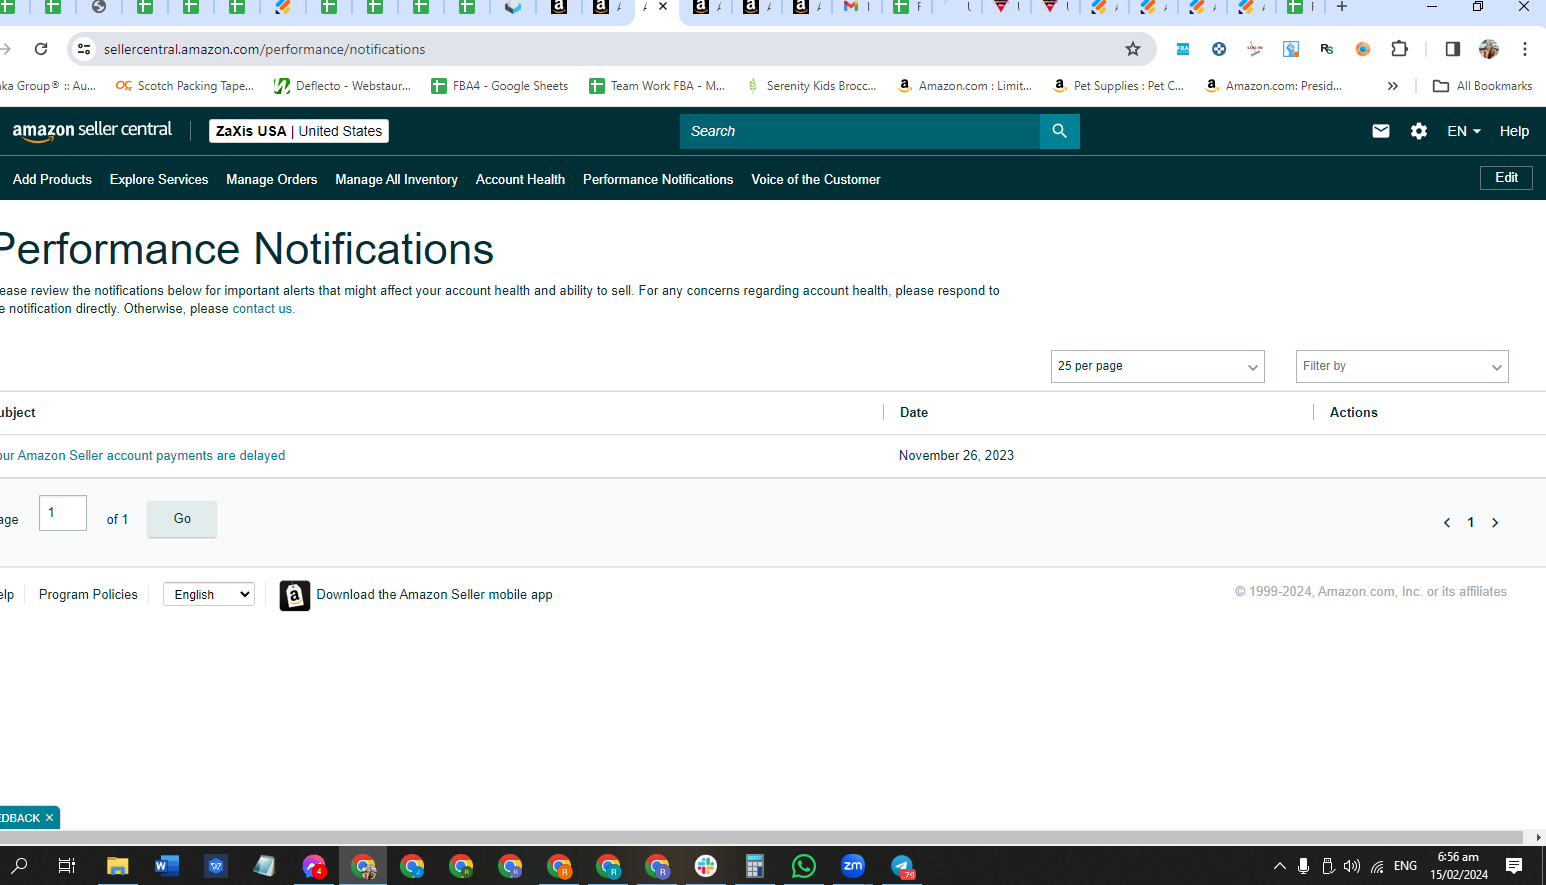
Task: Expand the Filter by dropdown
Action: click(1402, 367)
